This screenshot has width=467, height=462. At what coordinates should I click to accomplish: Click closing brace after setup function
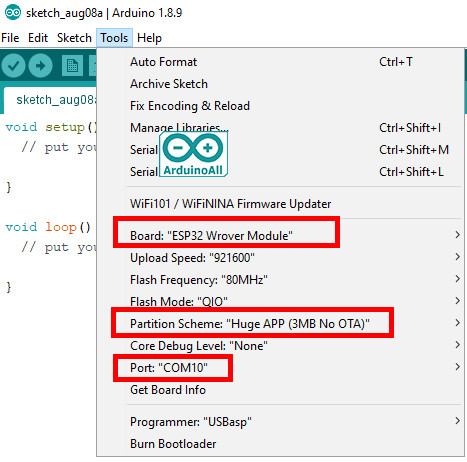pos(9,187)
